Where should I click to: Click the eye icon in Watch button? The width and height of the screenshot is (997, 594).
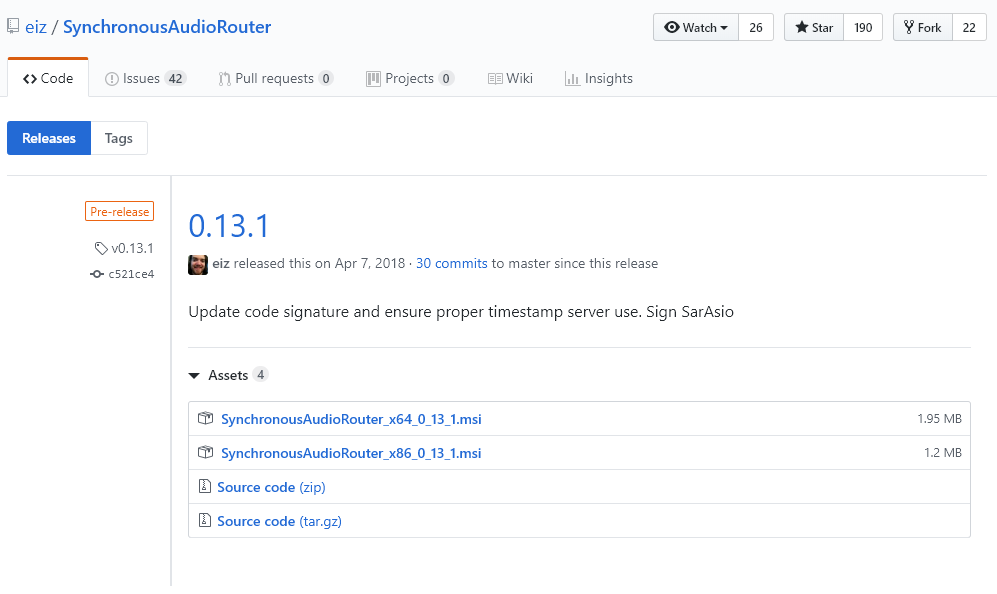pyautogui.click(x=671, y=27)
